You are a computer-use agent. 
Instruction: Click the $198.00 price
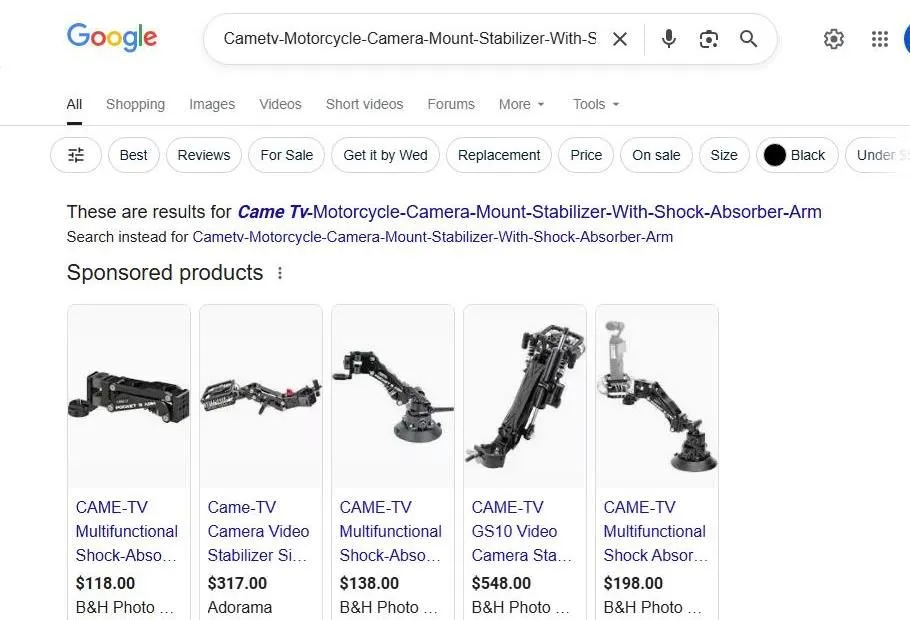click(633, 583)
